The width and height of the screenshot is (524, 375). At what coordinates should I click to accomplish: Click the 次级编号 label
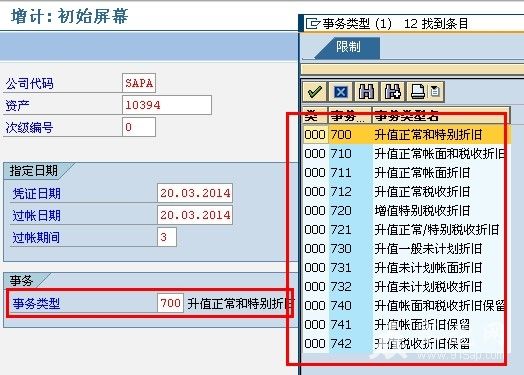[x=29, y=128]
